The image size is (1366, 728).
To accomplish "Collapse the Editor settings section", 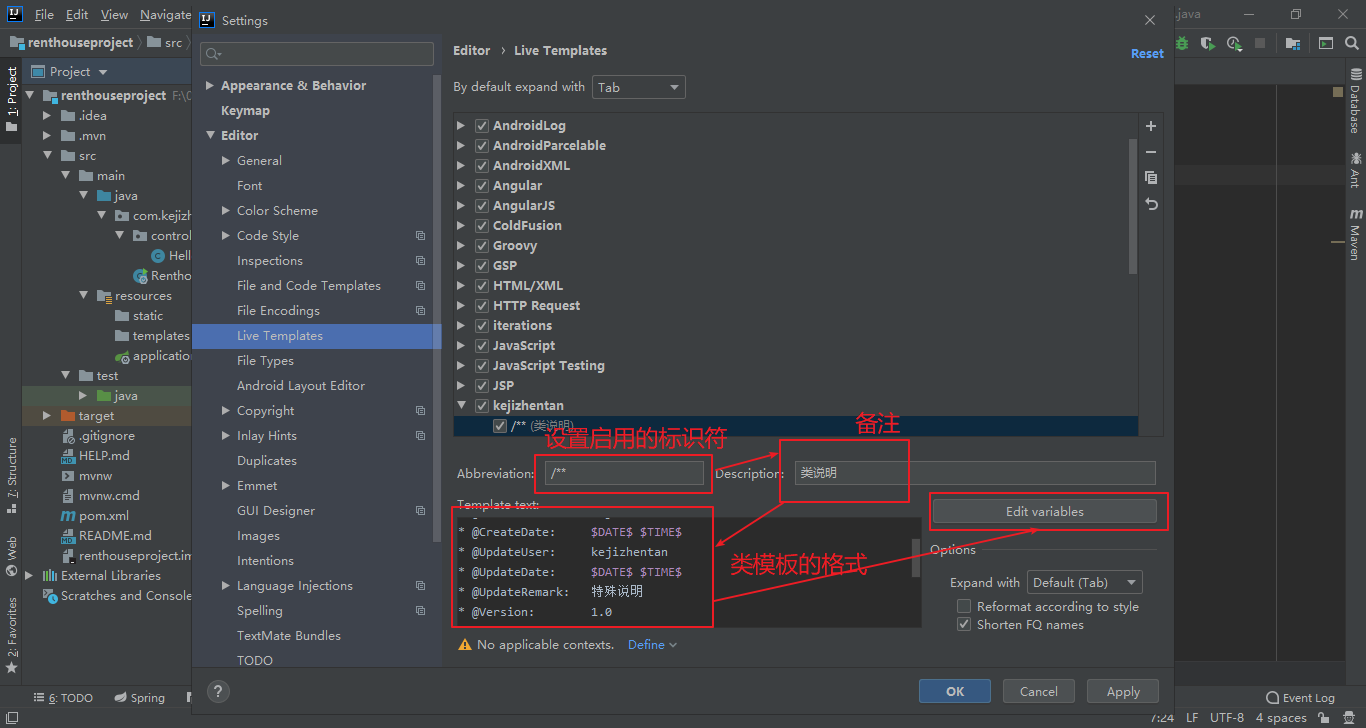I will [210, 136].
